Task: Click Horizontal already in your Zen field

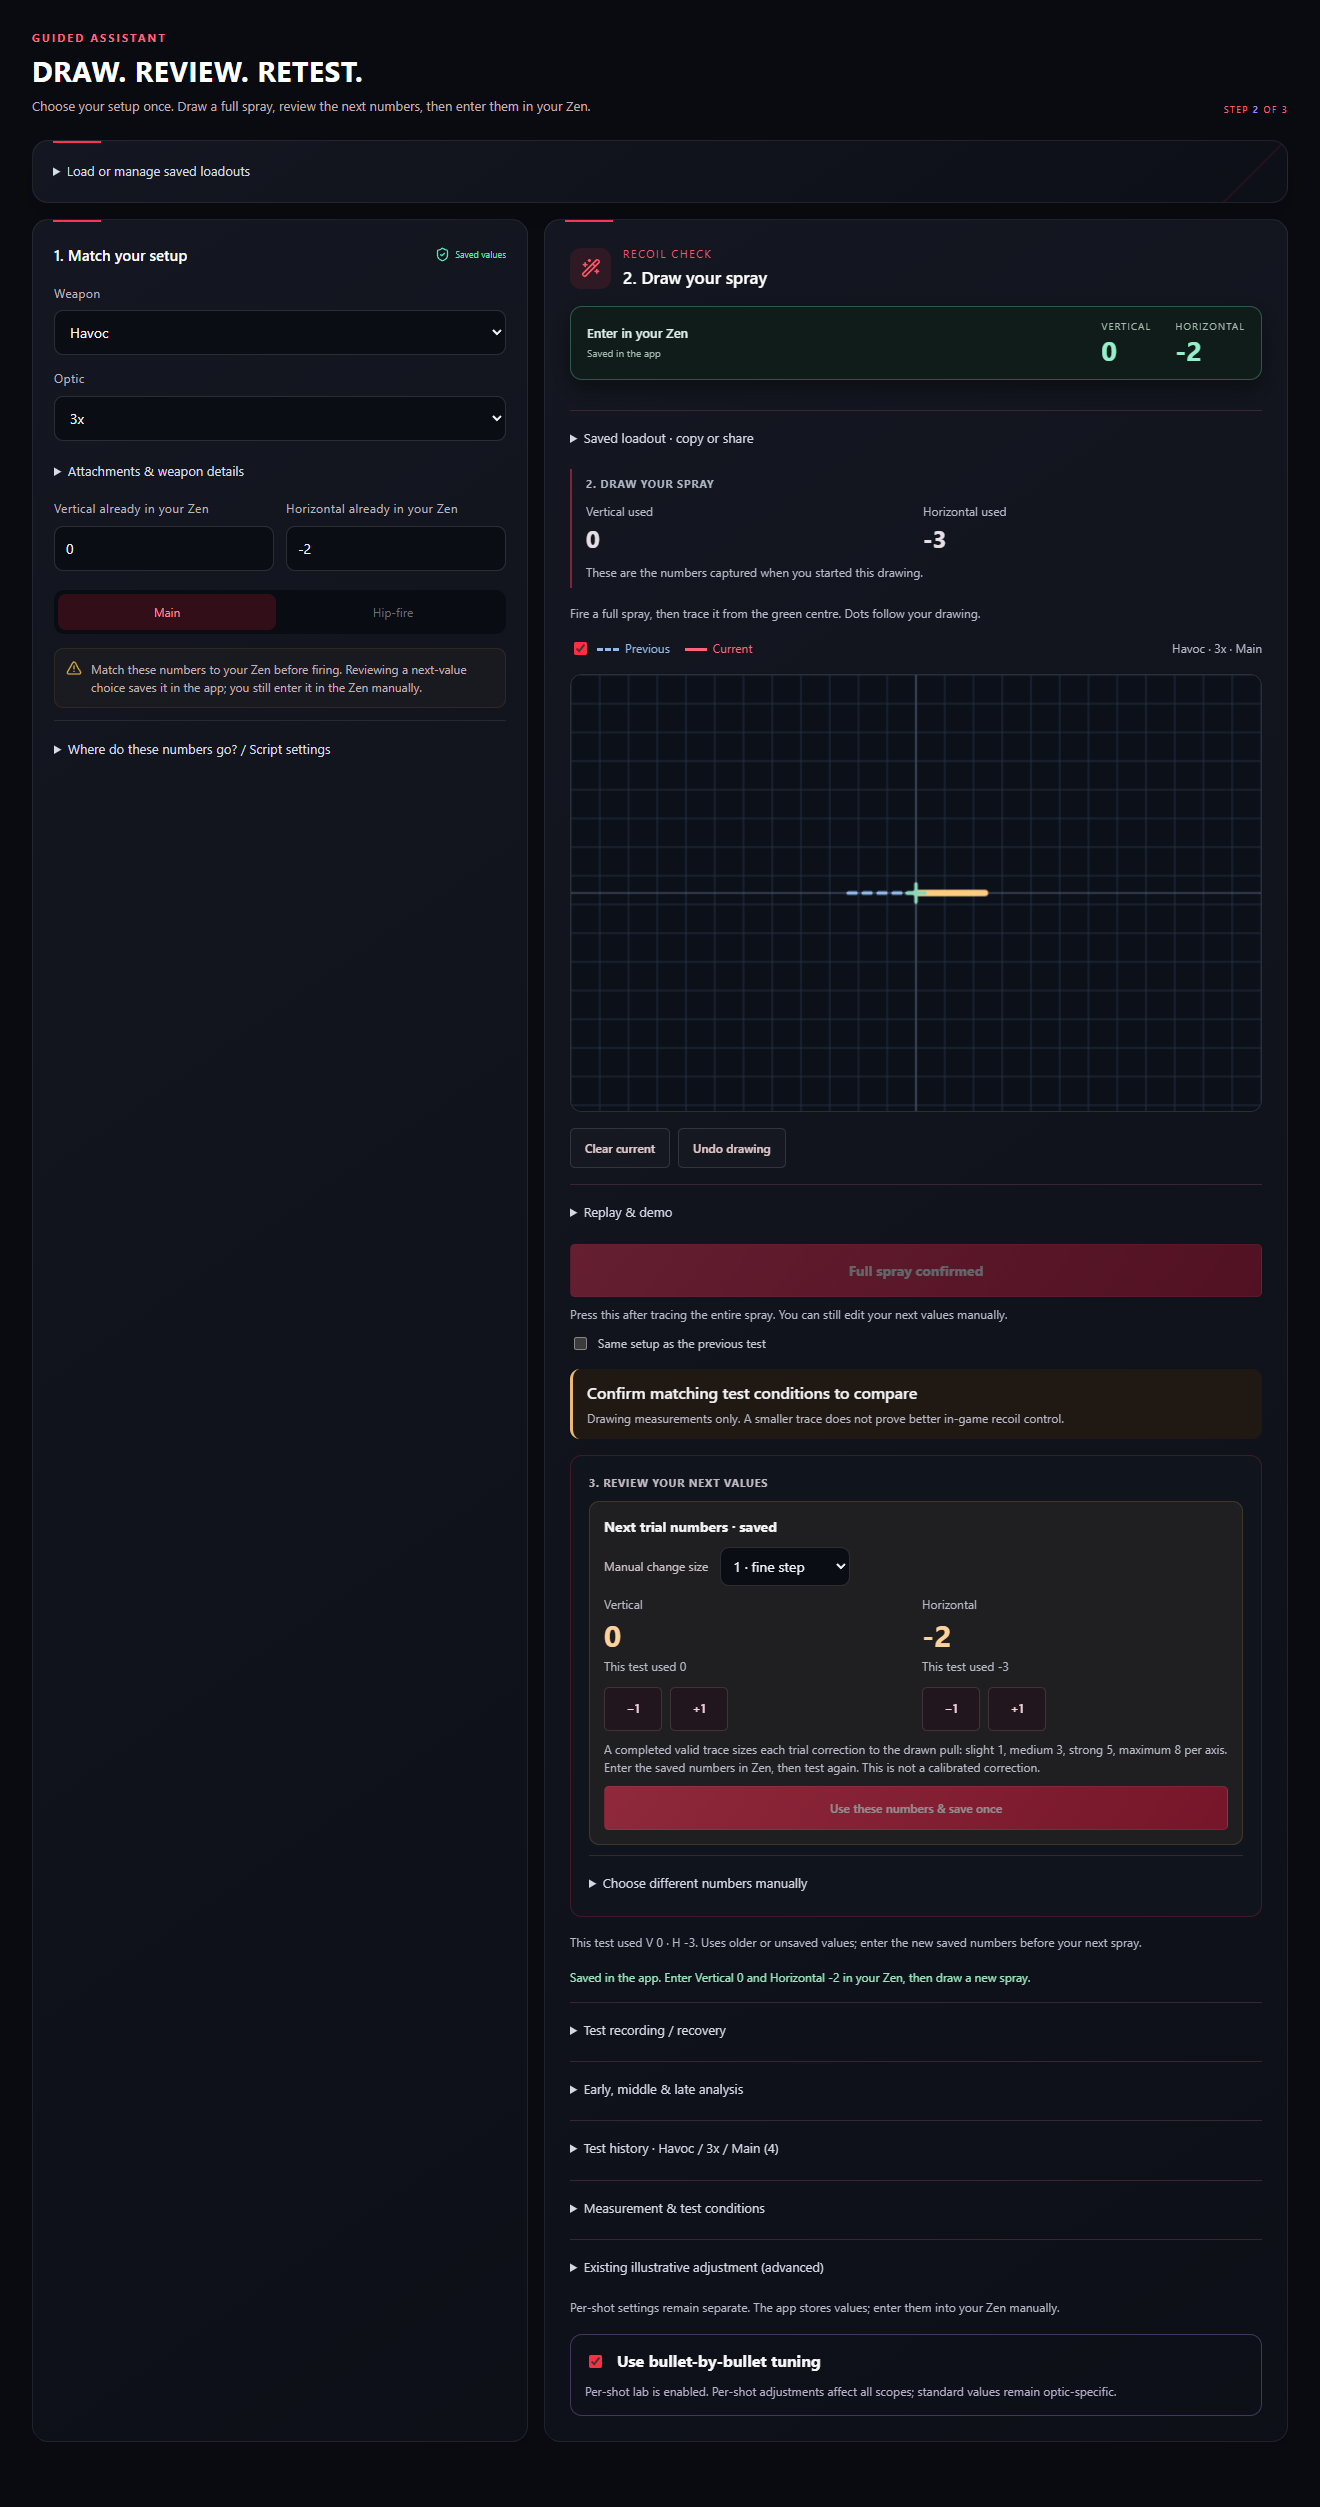Action: (396, 549)
